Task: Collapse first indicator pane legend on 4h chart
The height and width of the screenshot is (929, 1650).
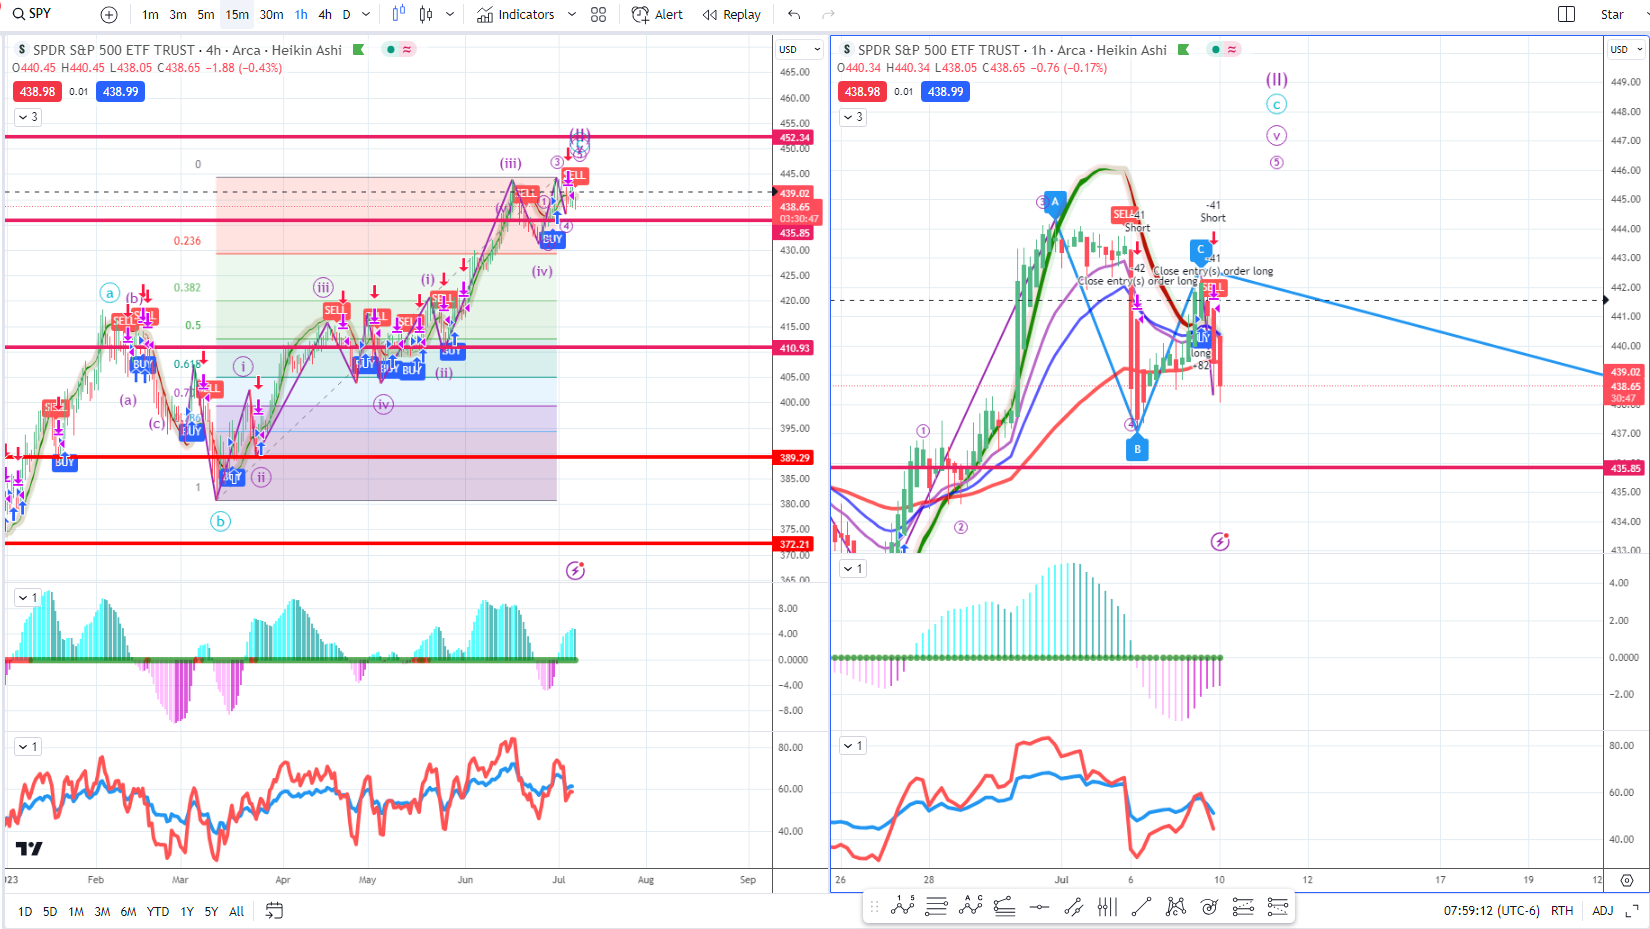Action: coord(27,598)
